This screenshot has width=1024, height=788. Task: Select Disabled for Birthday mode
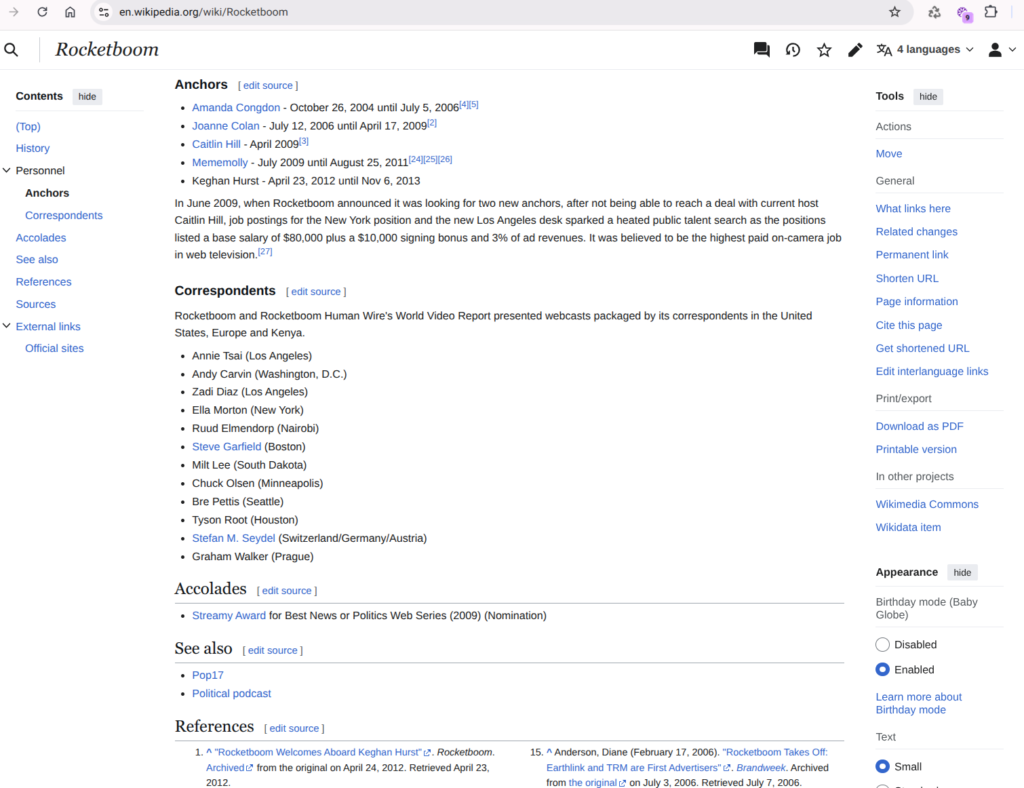[882, 645]
